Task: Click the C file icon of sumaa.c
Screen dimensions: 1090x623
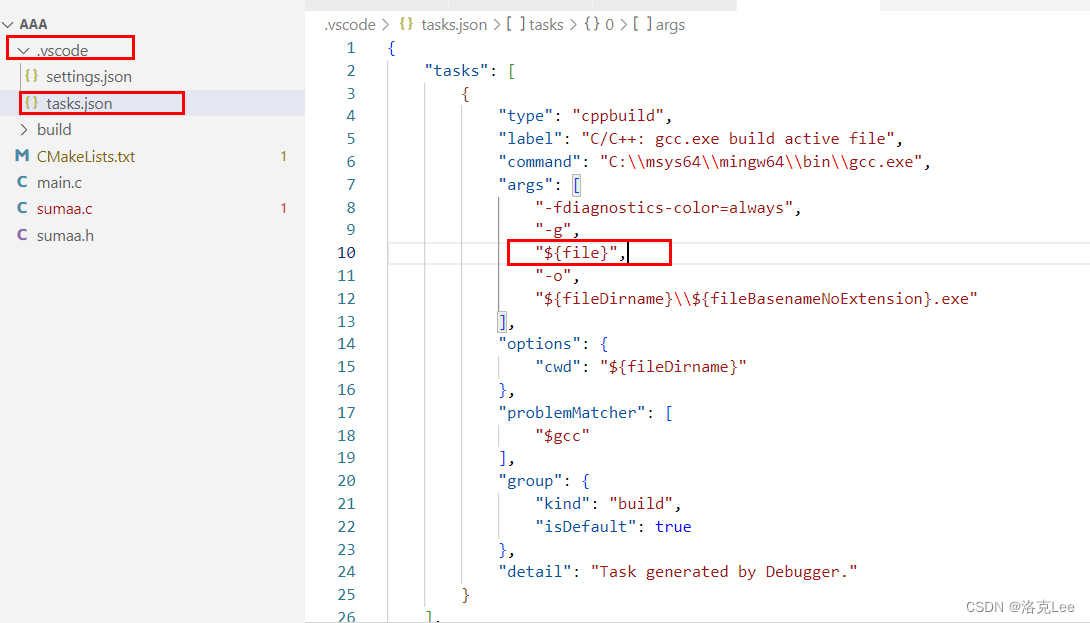Action: point(22,208)
